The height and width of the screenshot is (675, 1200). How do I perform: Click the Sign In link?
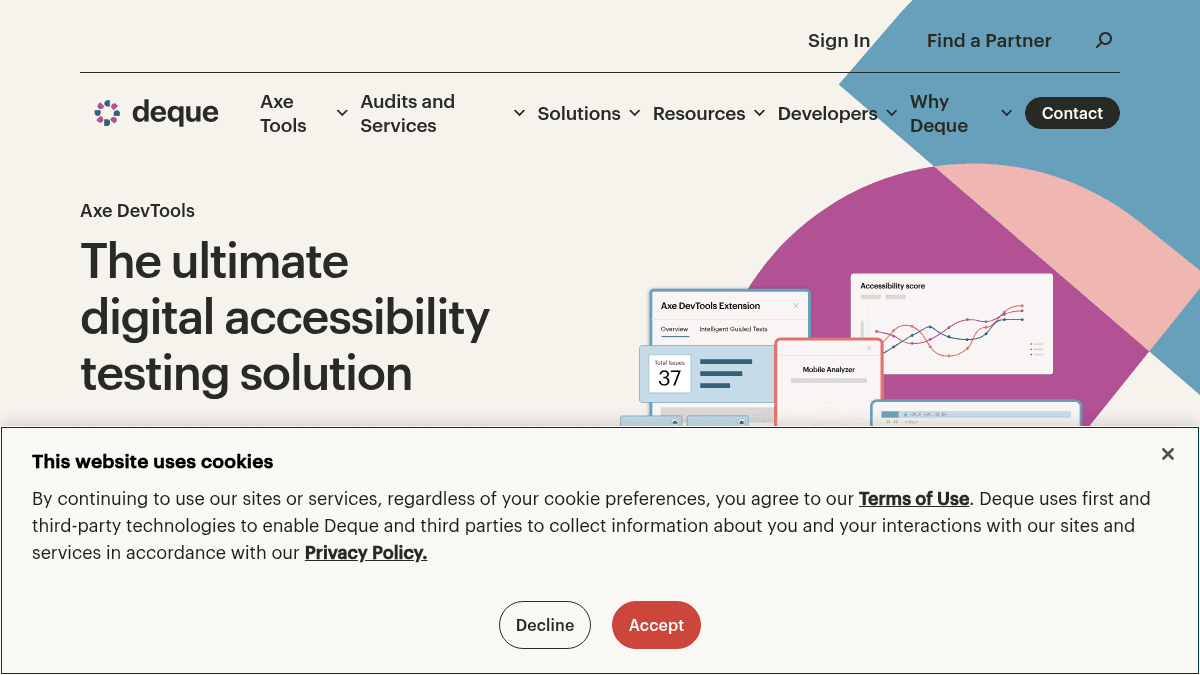[839, 41]
